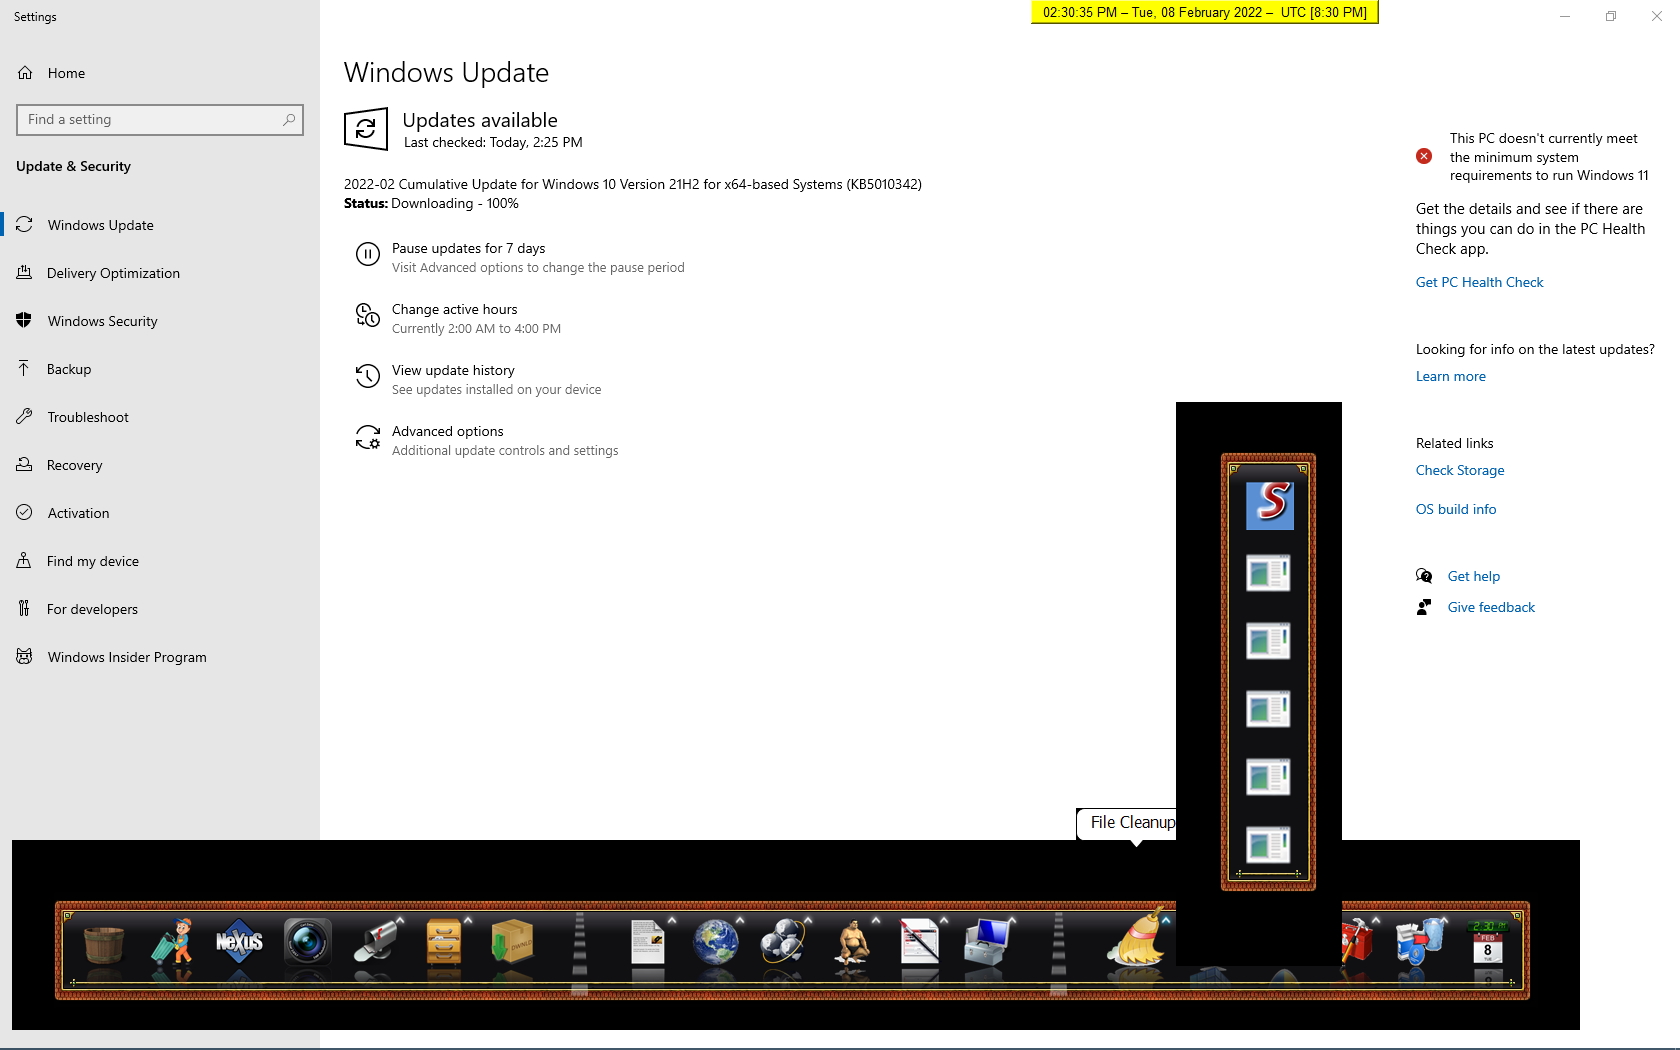1680x1050 pixels.
Task: Open the globe icon in the dock
Action: click(x=716, y=941)
